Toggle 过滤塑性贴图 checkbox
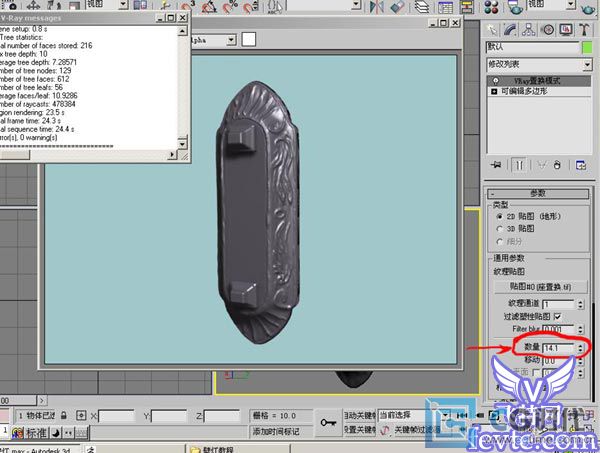600x453 pixels. pyautogui.click(x=558, y=316)
